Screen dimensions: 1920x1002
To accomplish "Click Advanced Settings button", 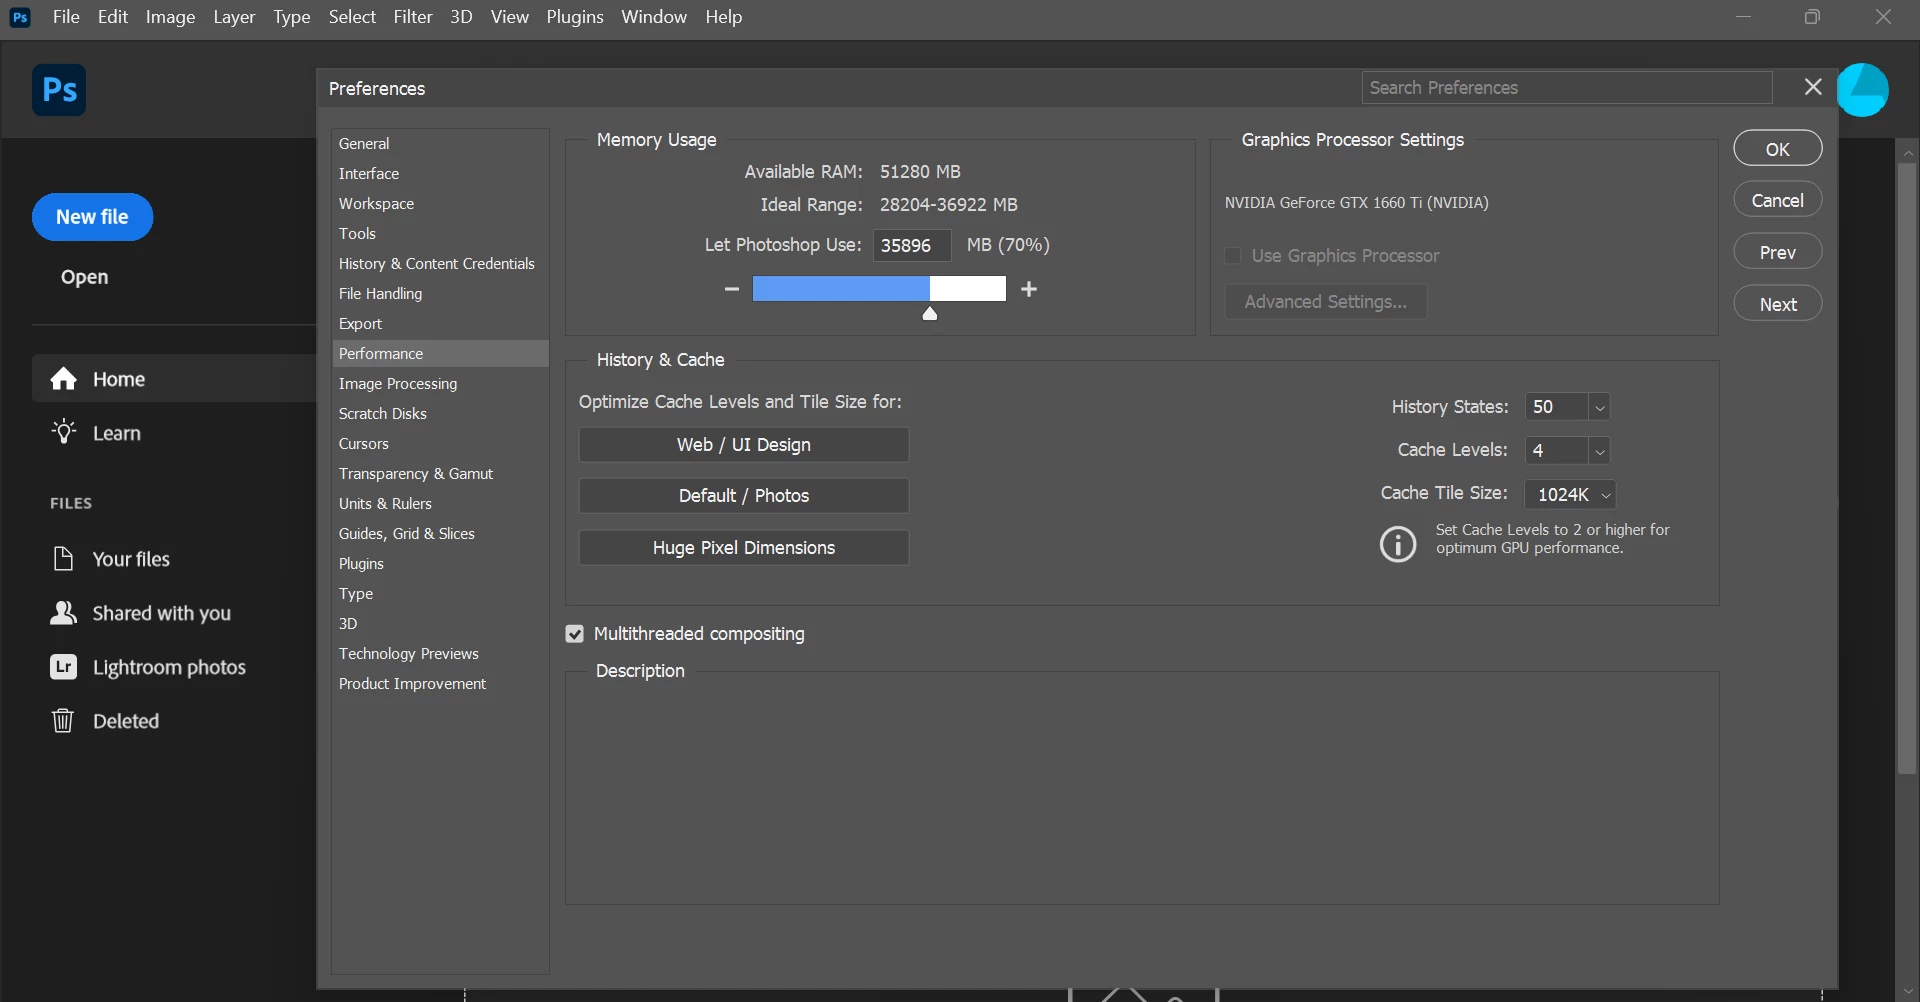I will (1325, 302).
